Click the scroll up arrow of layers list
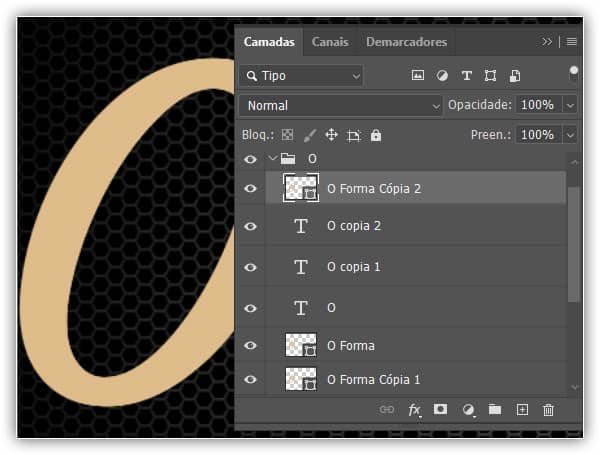Image resolution: width=600 pixels, height=455 pixels. (x=574, y=162)
